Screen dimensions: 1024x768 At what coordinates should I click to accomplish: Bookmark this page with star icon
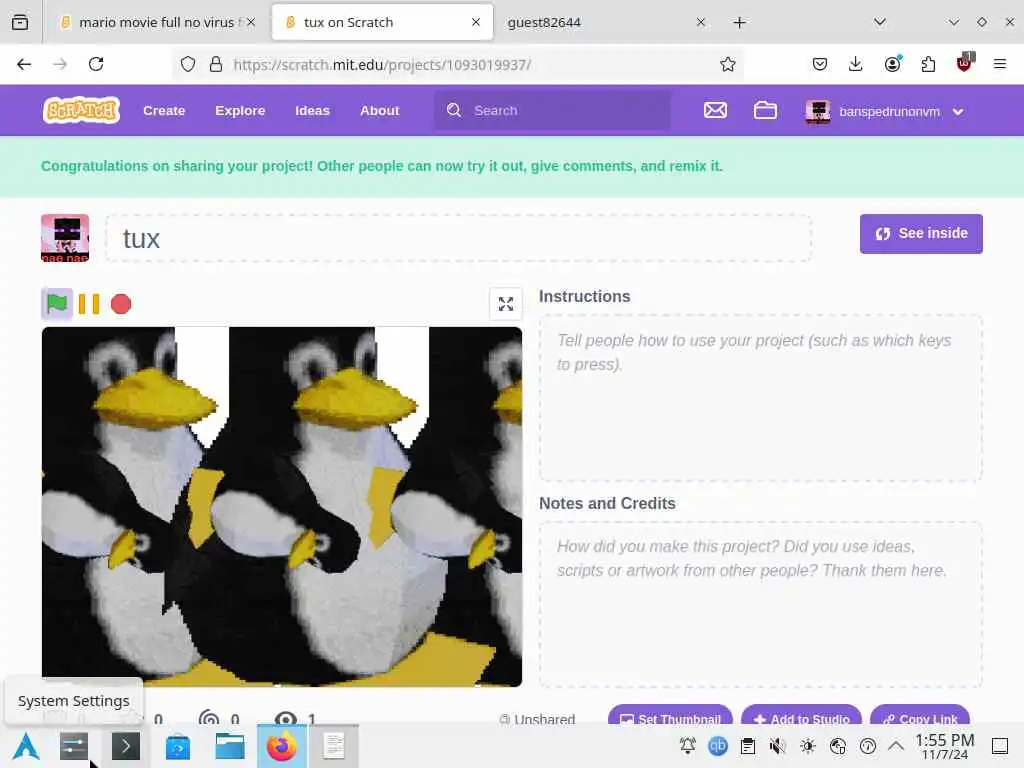(x=728, y=64)
